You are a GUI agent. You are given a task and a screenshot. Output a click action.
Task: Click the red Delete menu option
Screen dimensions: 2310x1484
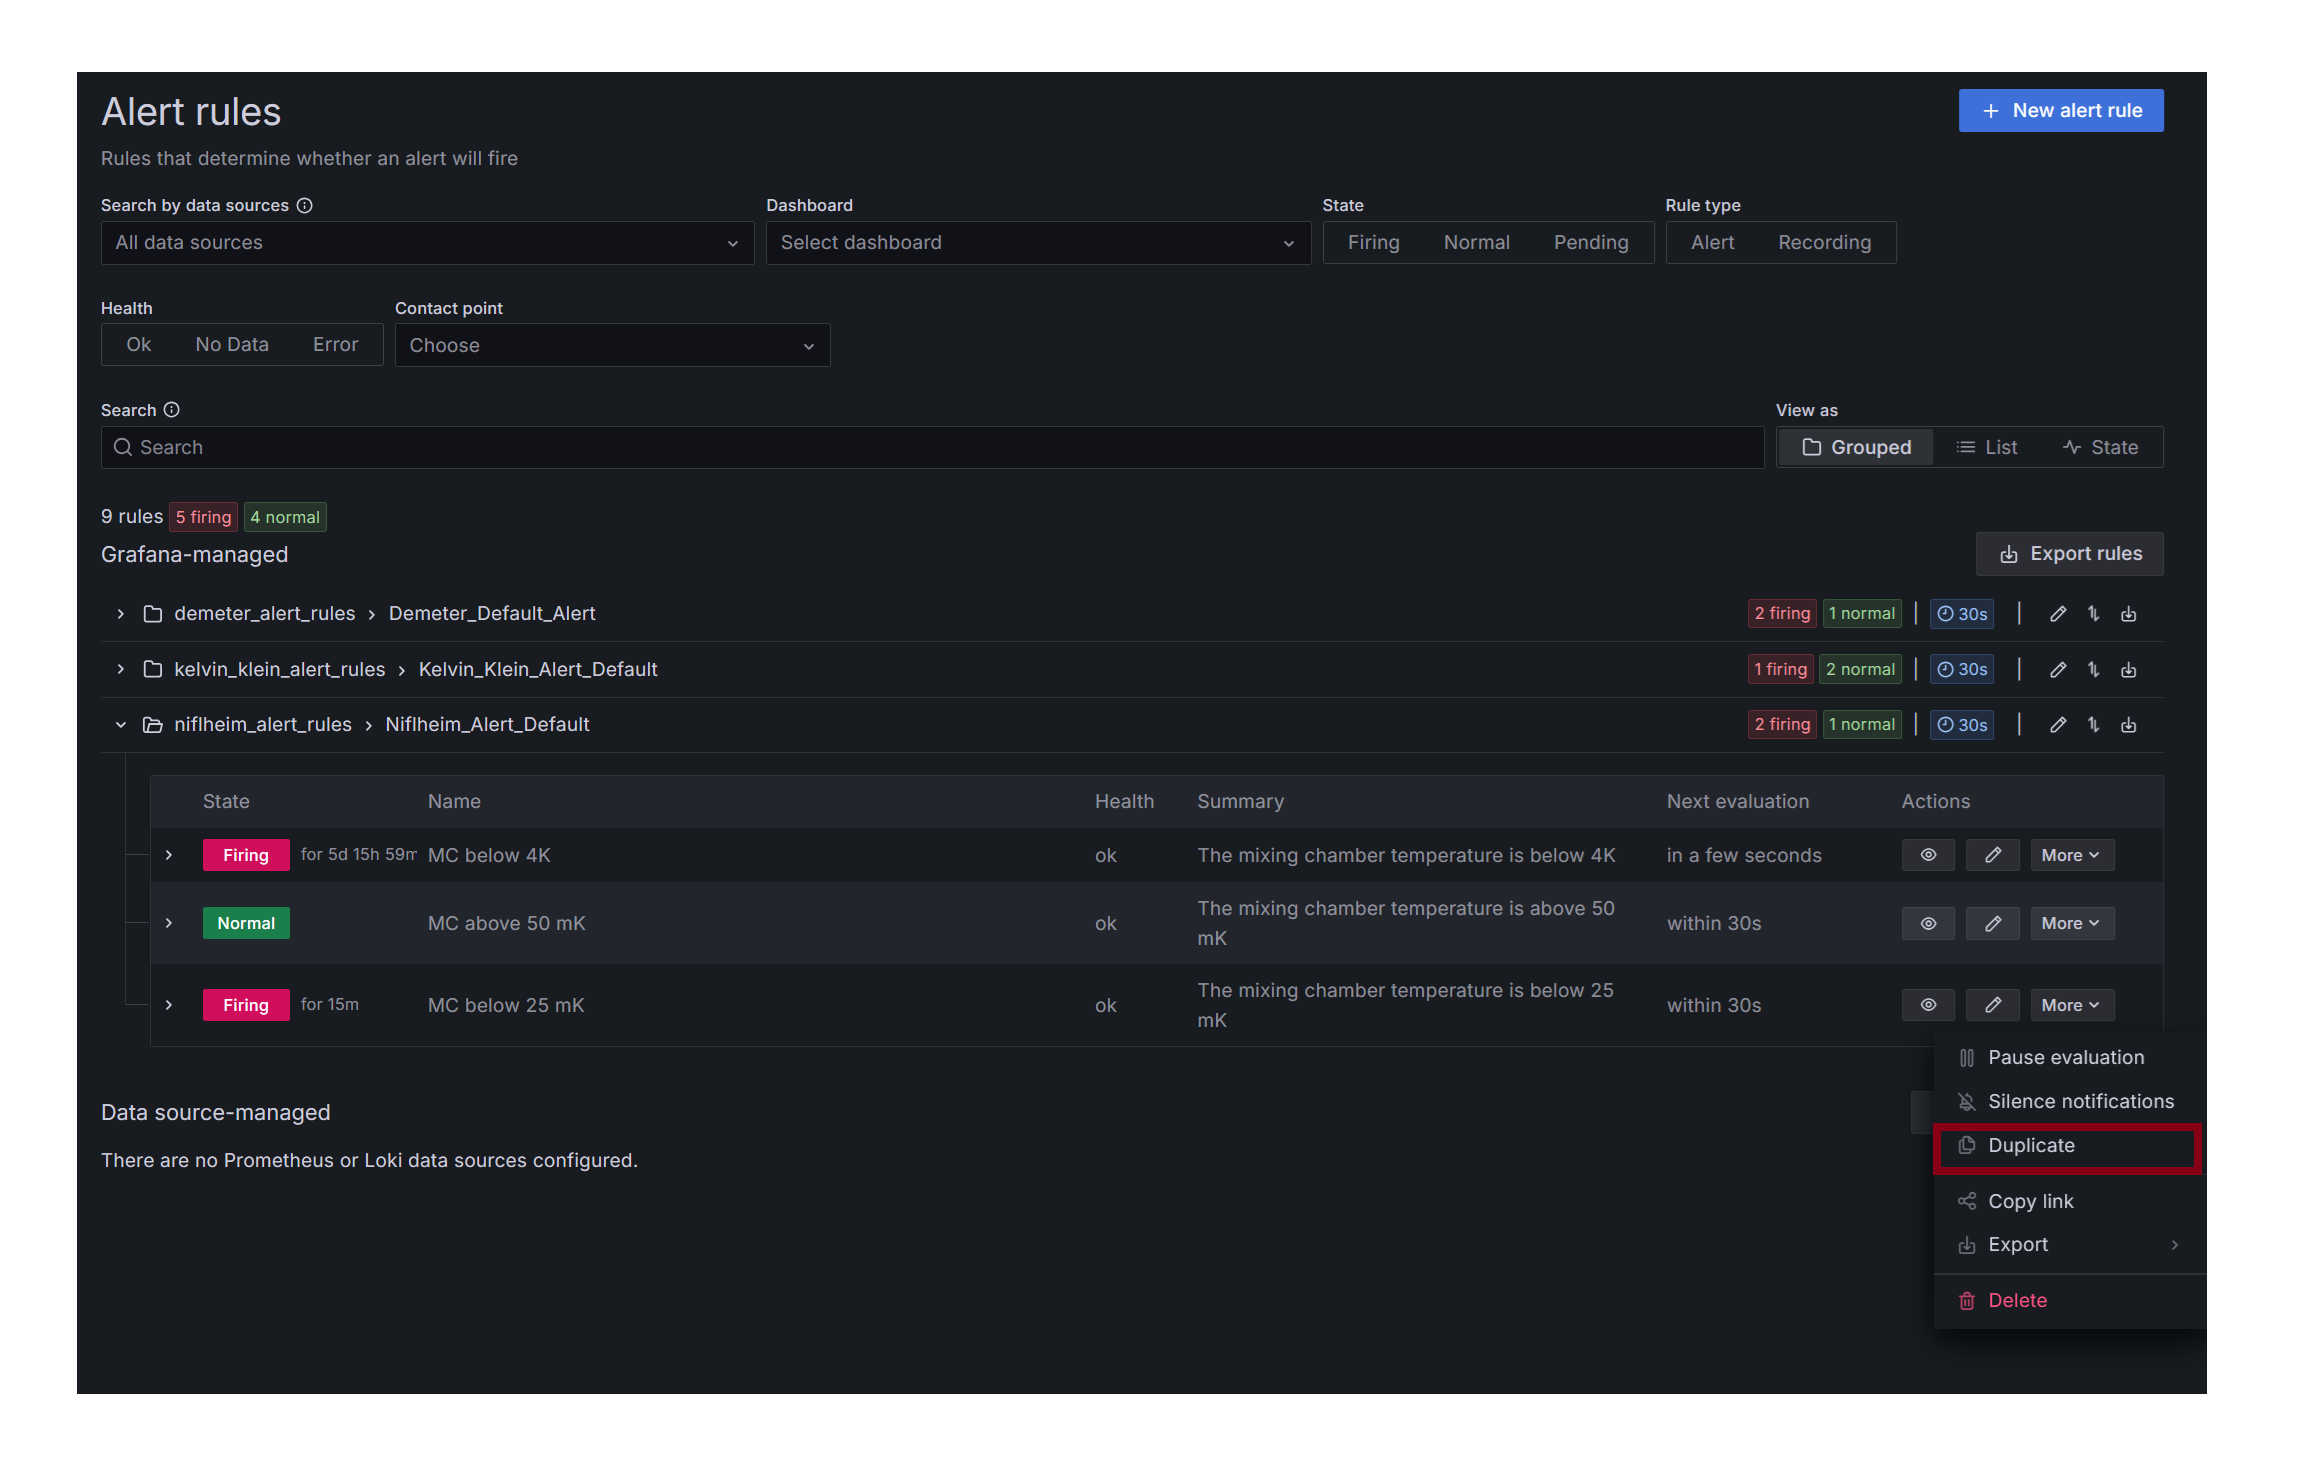tap(2017, 1301)
